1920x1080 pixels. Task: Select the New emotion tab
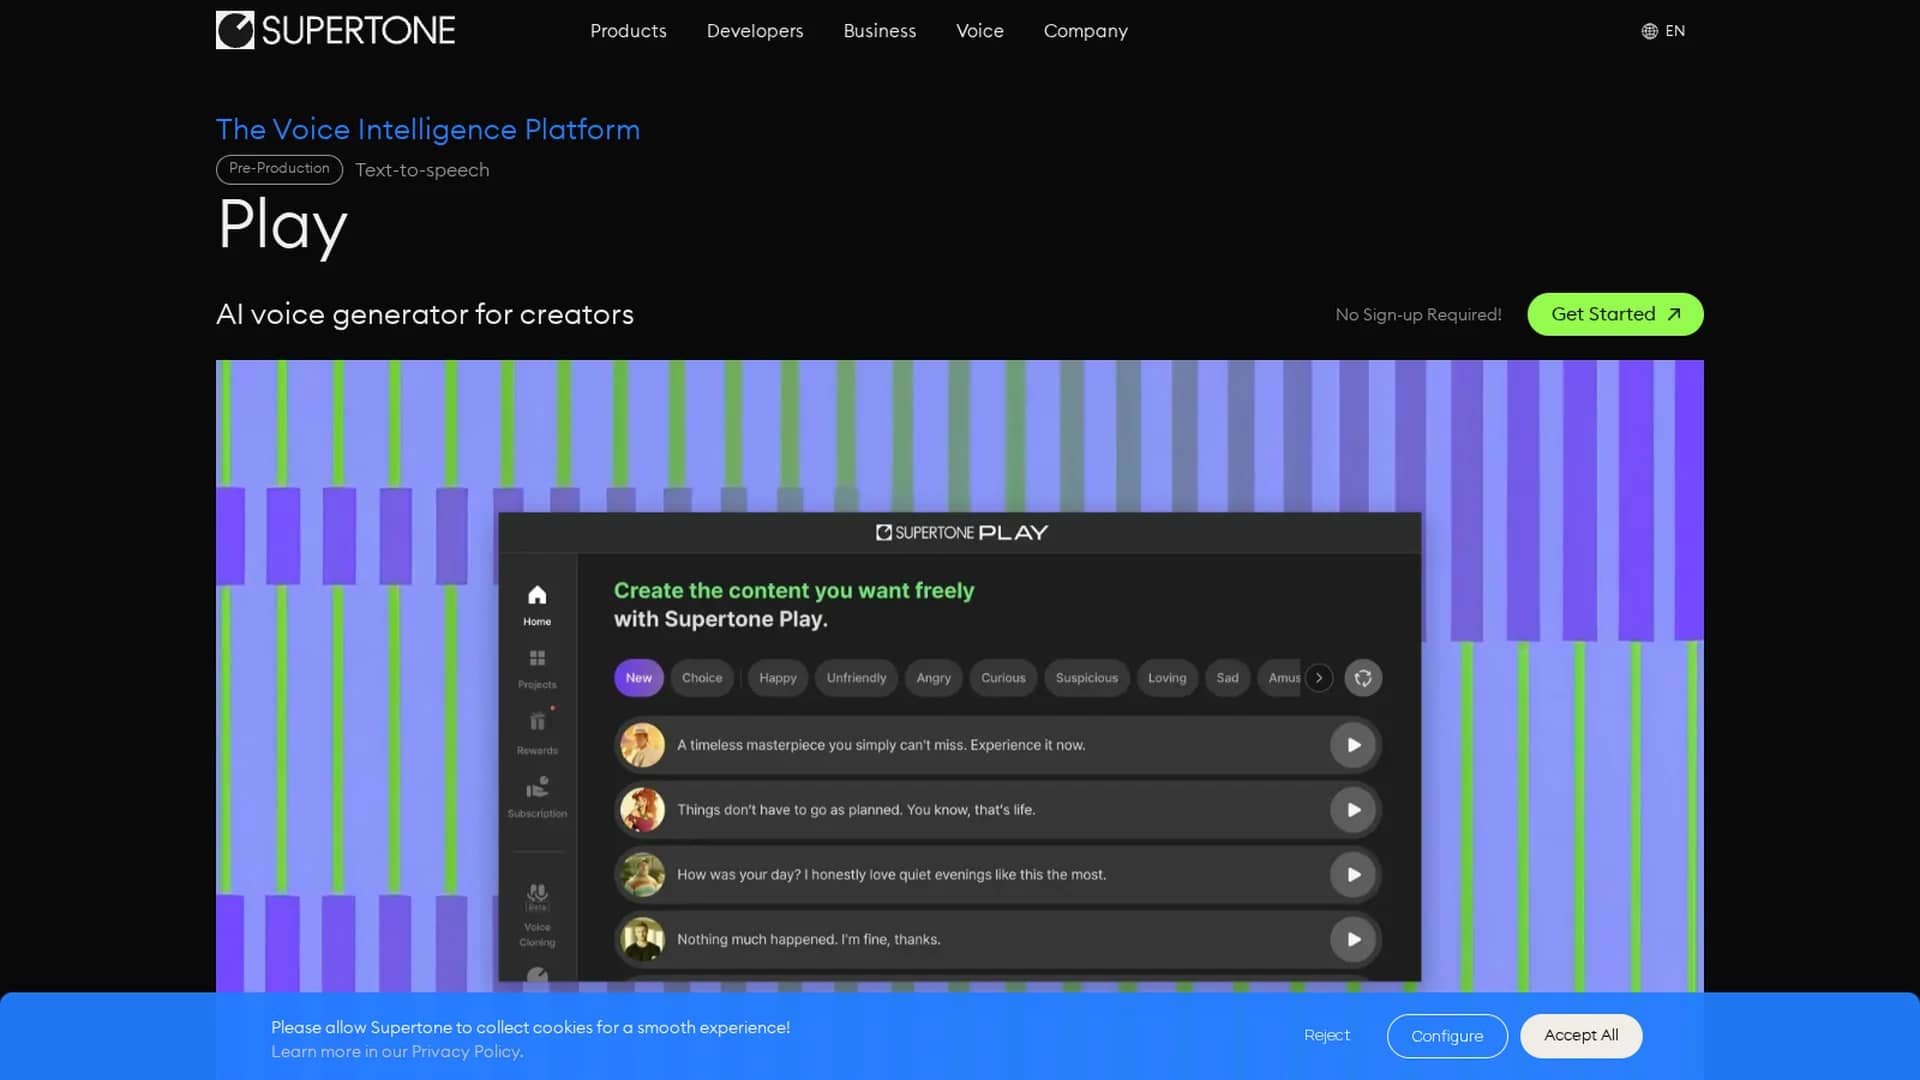[x=638, y=678]
